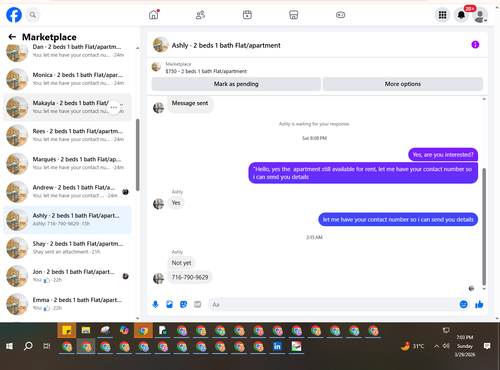Select the Makayla conversation row
This screenshot has width=500, height=370.
tap(67, 107)
